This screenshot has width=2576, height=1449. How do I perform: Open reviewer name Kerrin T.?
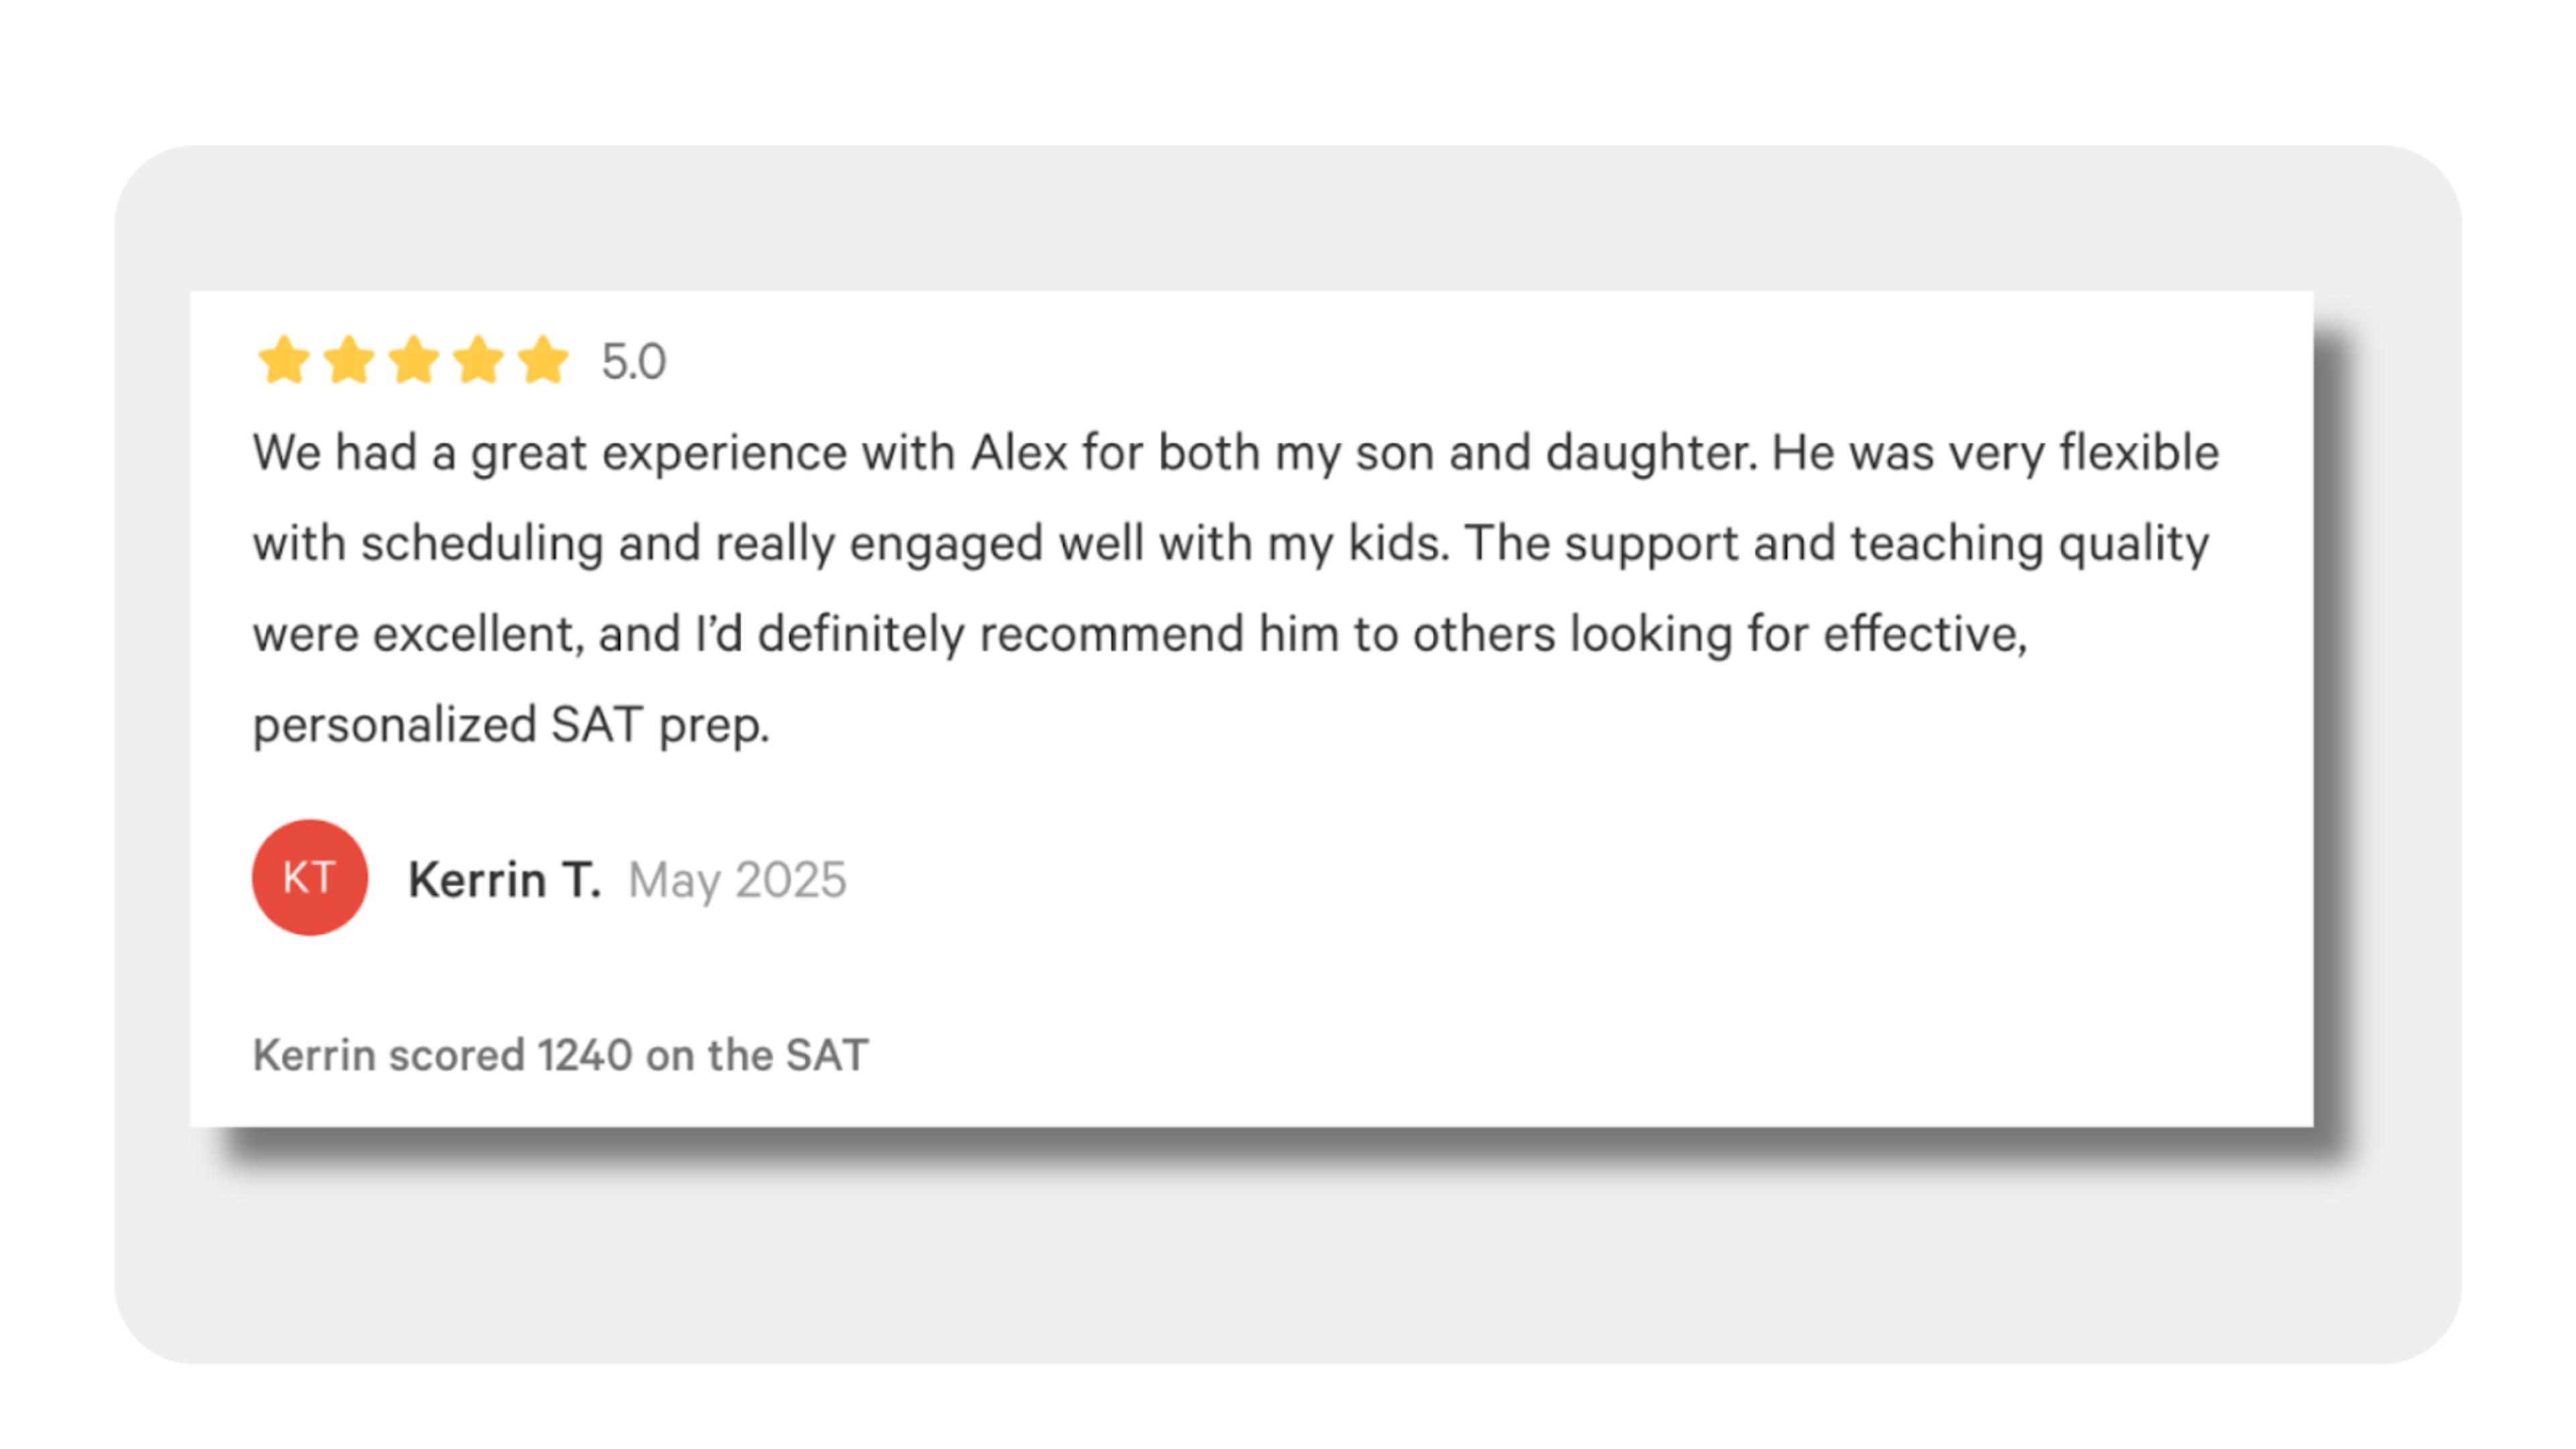pyautogui.click(x=505, y=880)
